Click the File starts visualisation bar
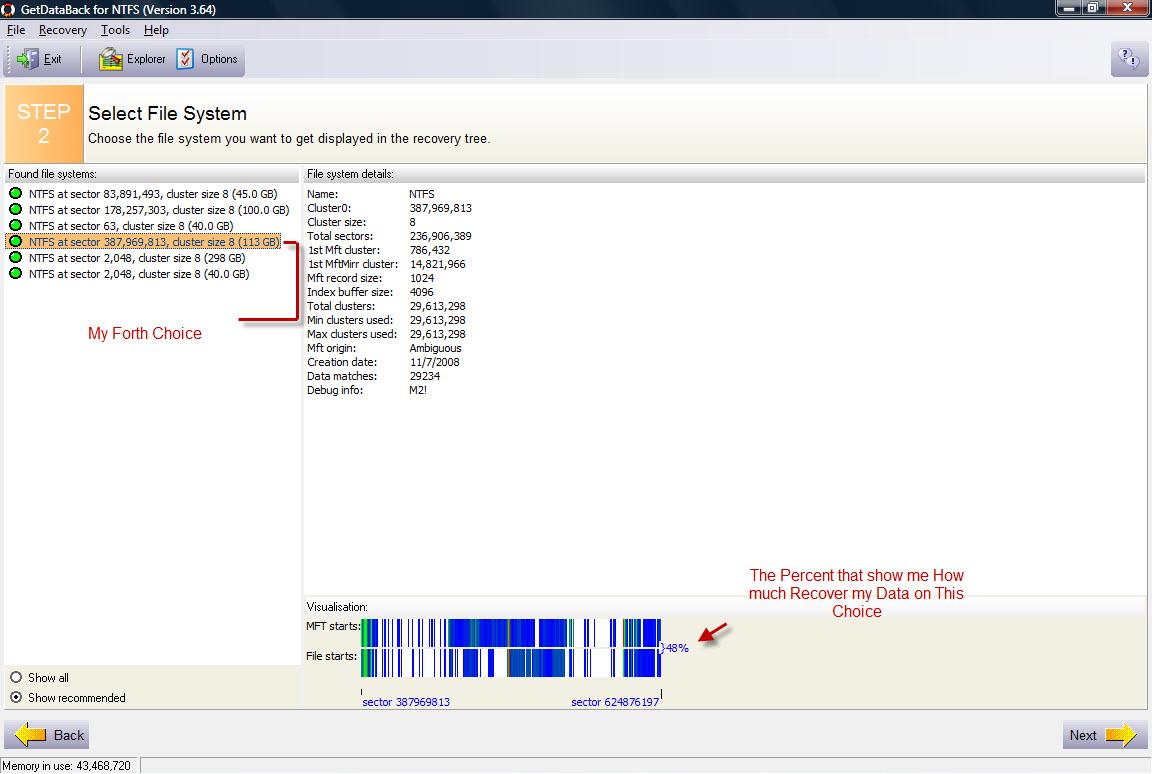 tap(511, 662)
